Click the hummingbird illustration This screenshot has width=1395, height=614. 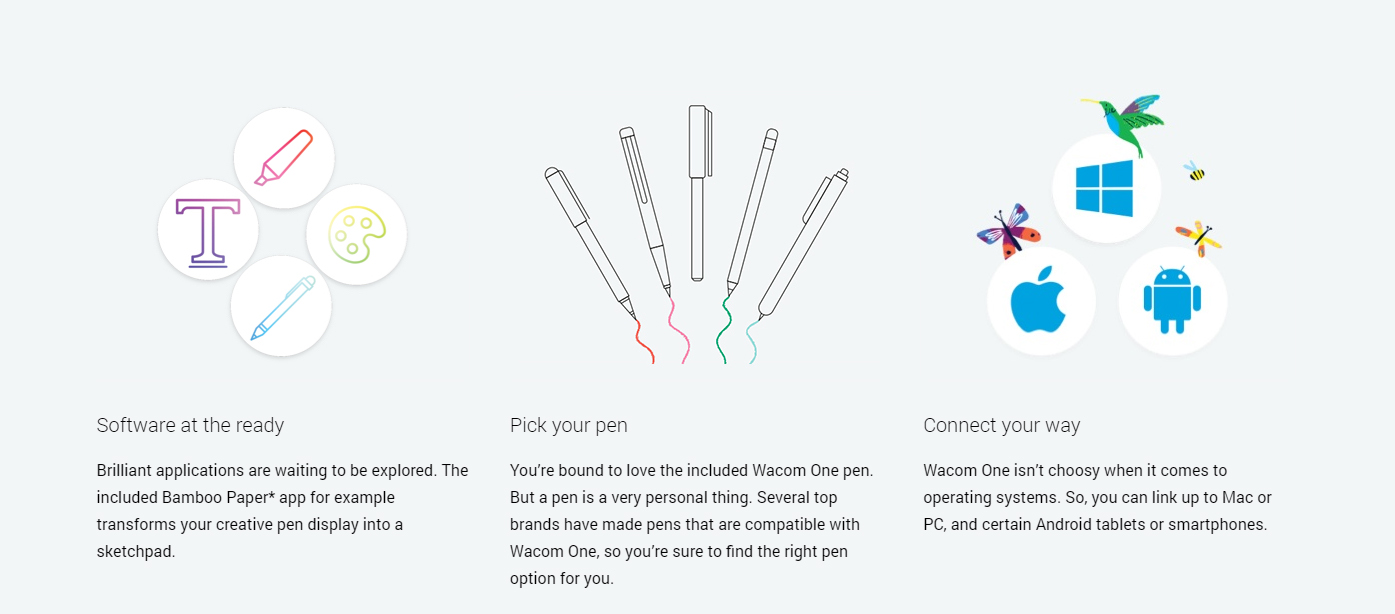pyautogui.click(x=1123, y=124)
